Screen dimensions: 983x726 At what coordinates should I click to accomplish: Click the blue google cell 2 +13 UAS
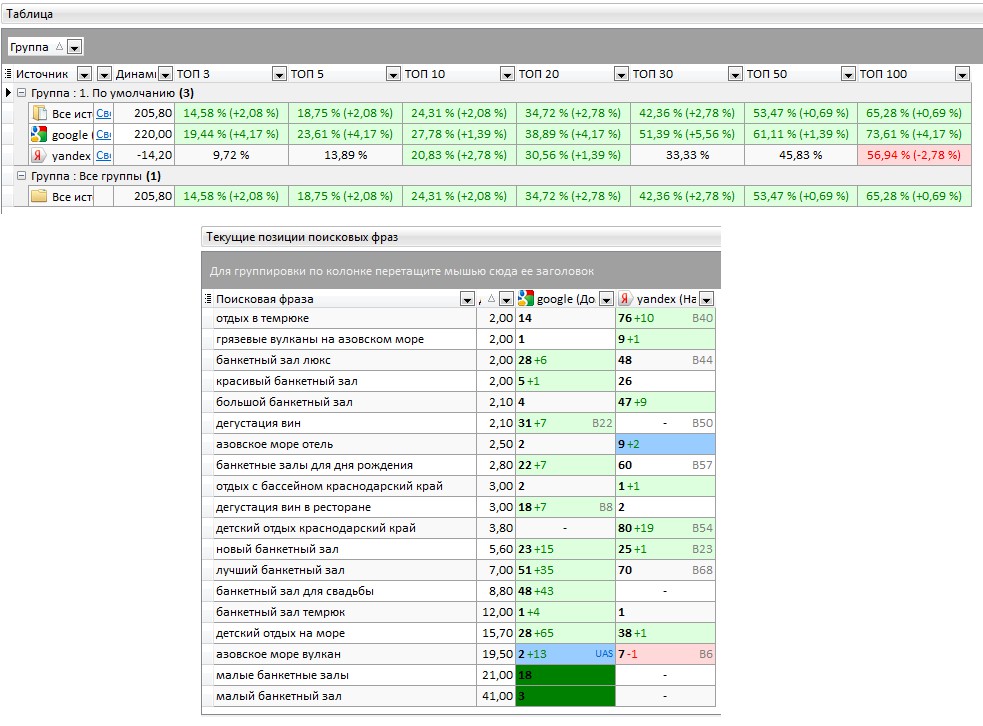(565, 654)
